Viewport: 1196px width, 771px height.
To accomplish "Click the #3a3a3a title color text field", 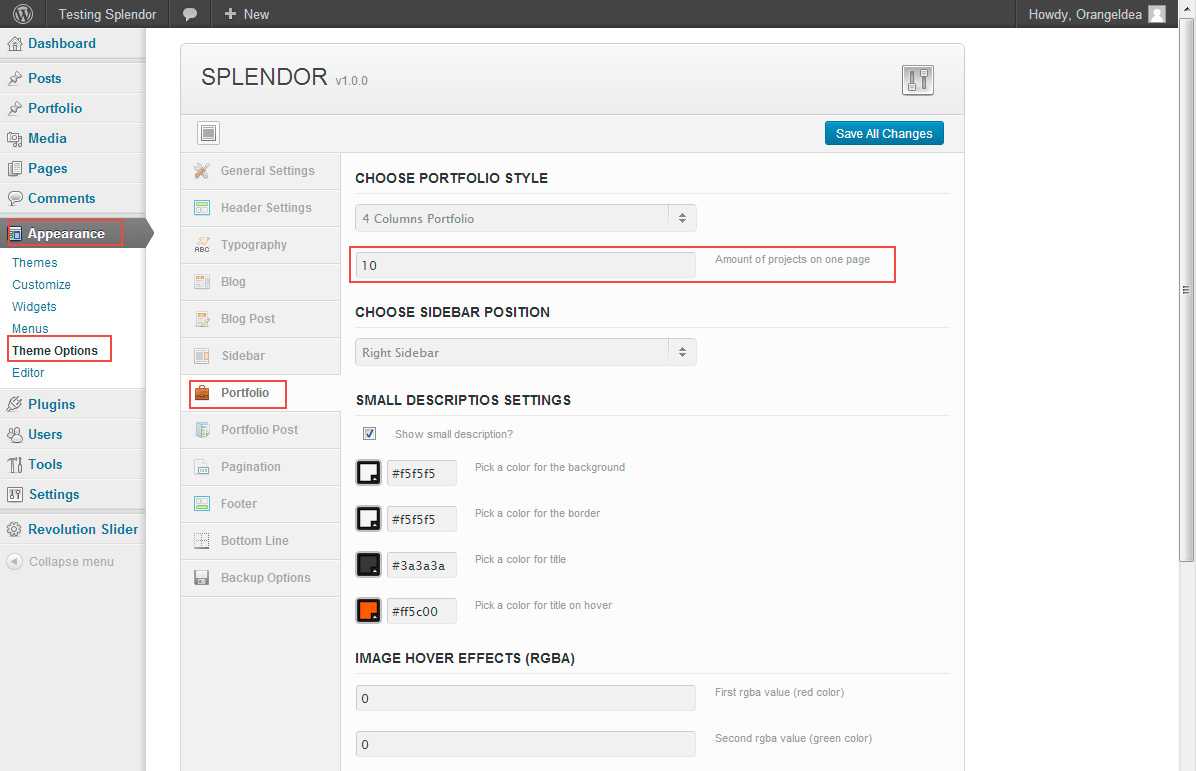I will (422, 565).
